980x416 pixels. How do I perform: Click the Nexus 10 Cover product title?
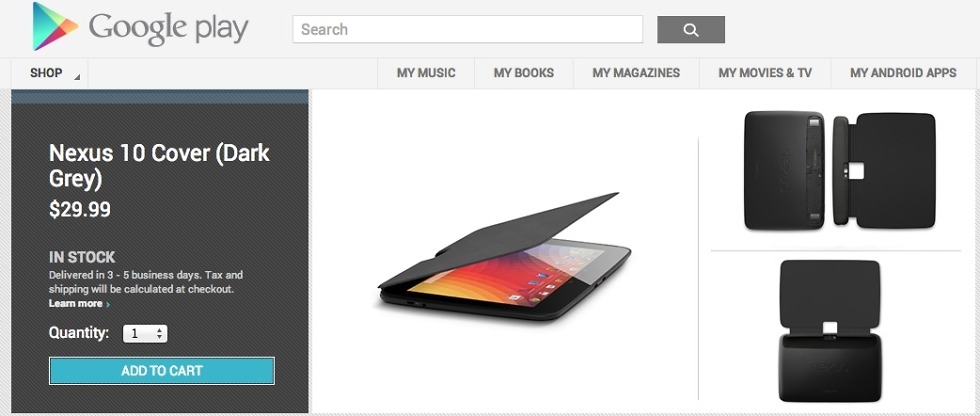point(159,166)
